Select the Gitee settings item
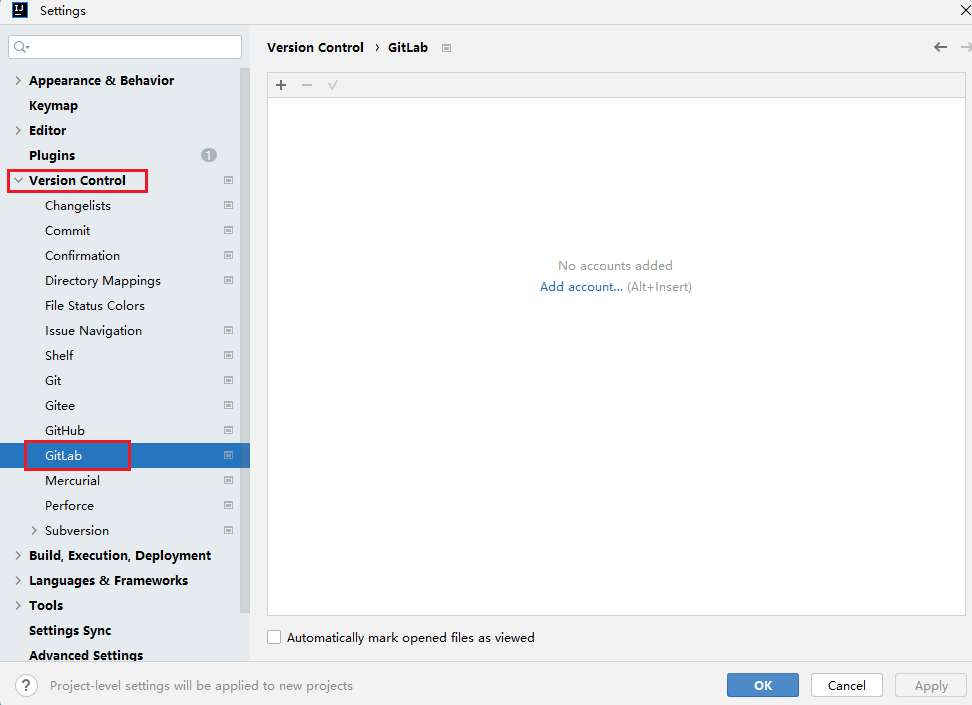972x705 pixels. 60,406
